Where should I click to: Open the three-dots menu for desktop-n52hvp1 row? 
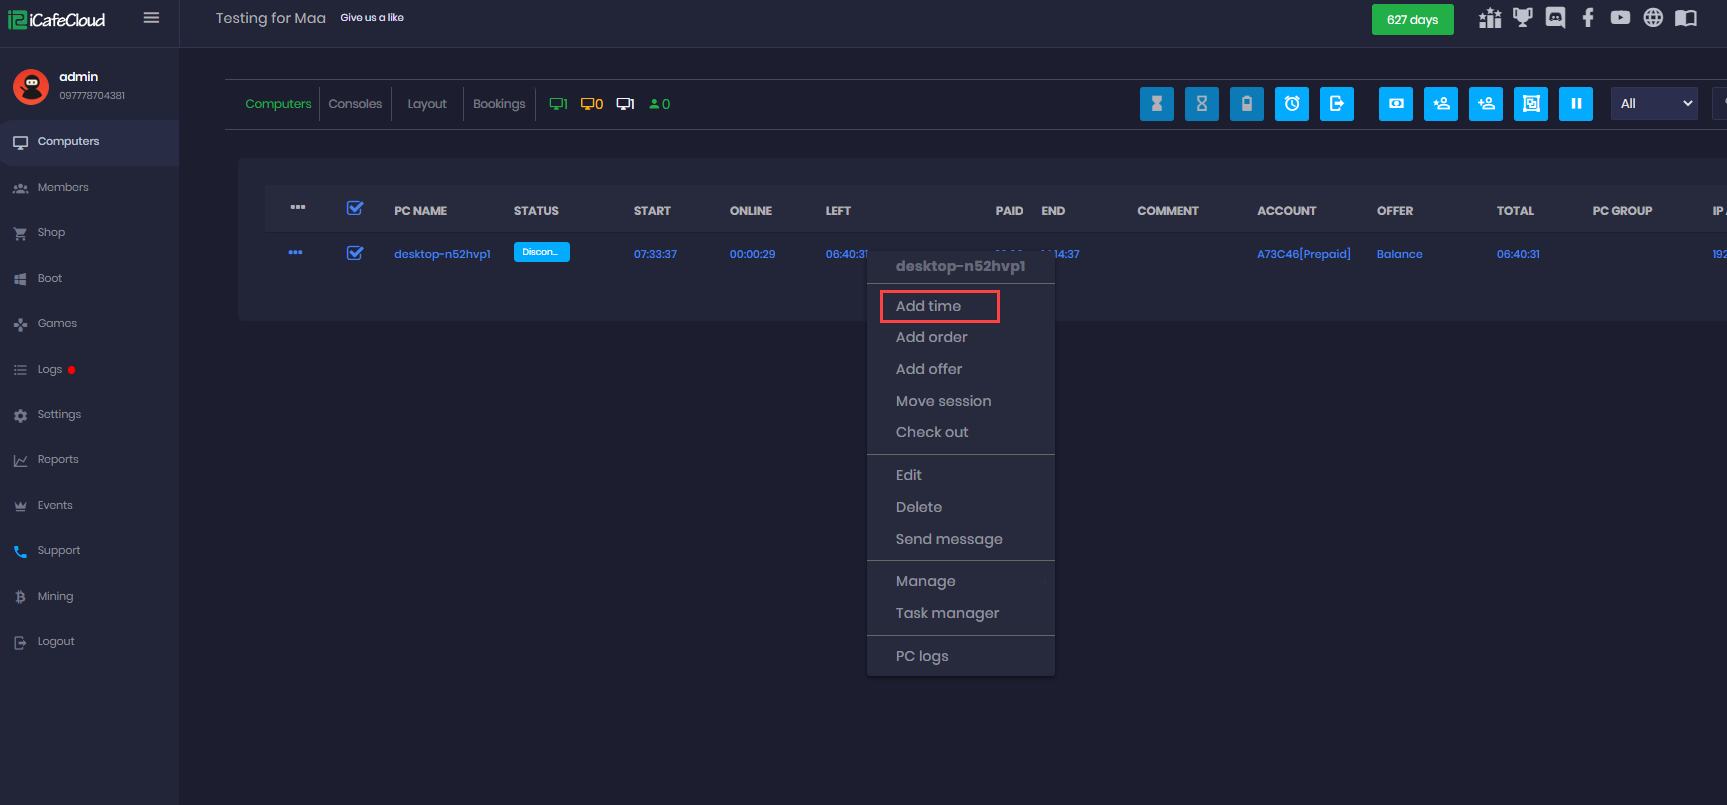295,253
